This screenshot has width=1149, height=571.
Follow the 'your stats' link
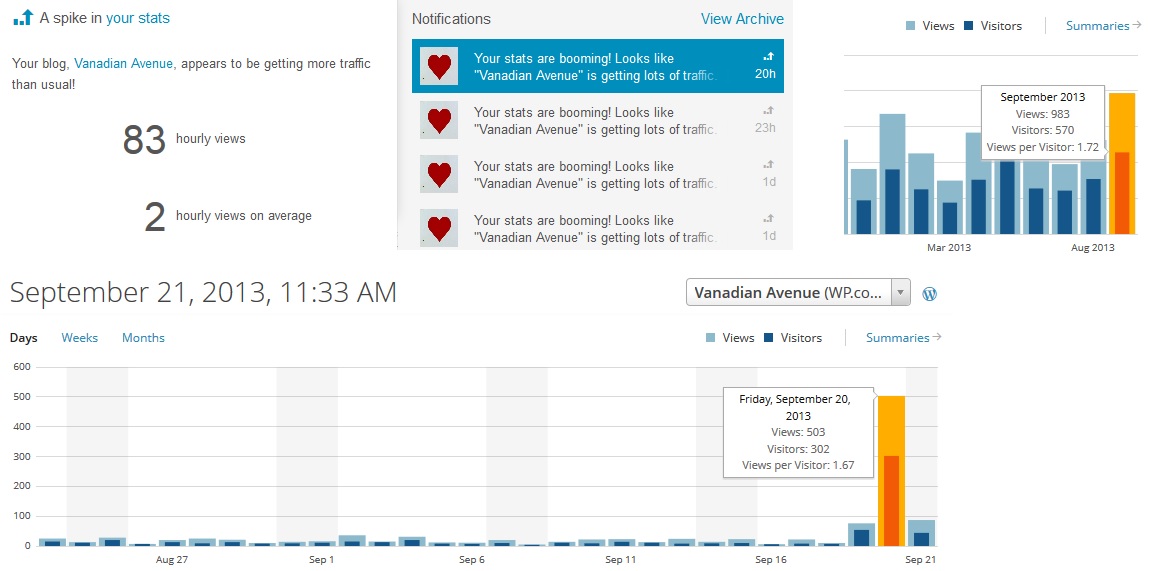coord(138,18)
